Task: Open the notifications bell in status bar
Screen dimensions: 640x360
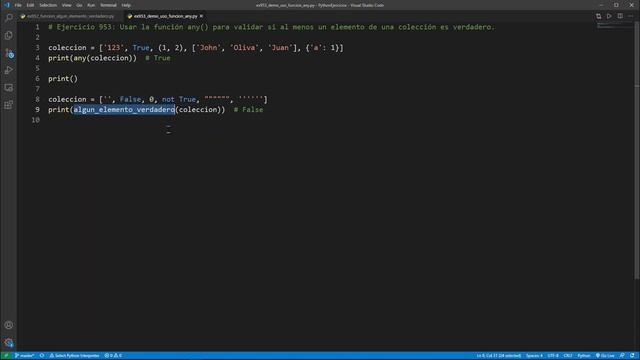Action: pos(632,356)
